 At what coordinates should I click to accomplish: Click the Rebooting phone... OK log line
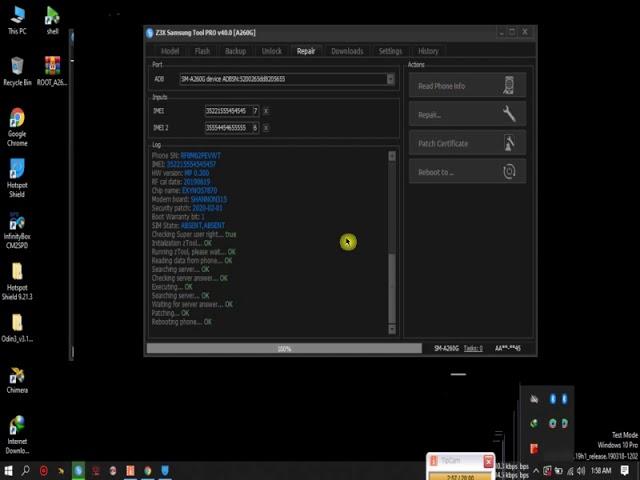click(x=182, y=322)
